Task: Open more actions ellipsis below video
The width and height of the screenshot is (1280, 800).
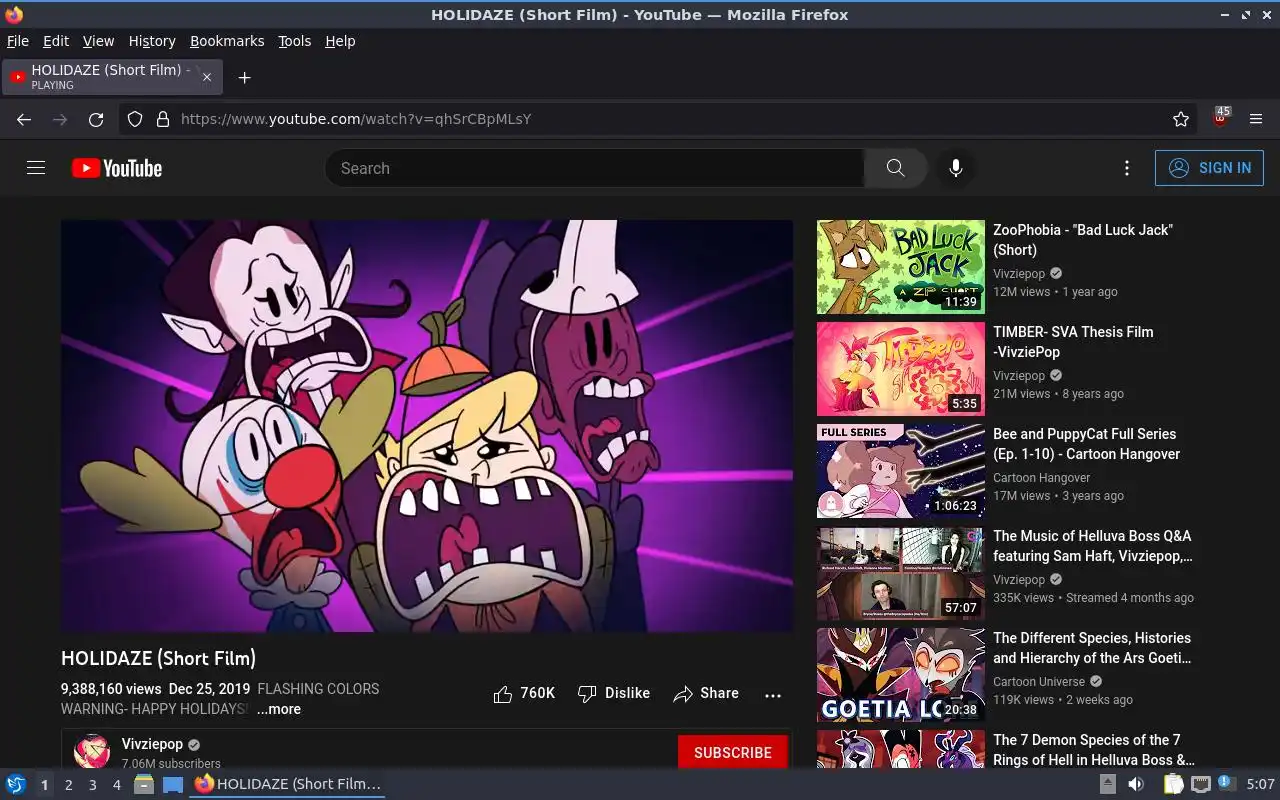Action: coord(773,695)
